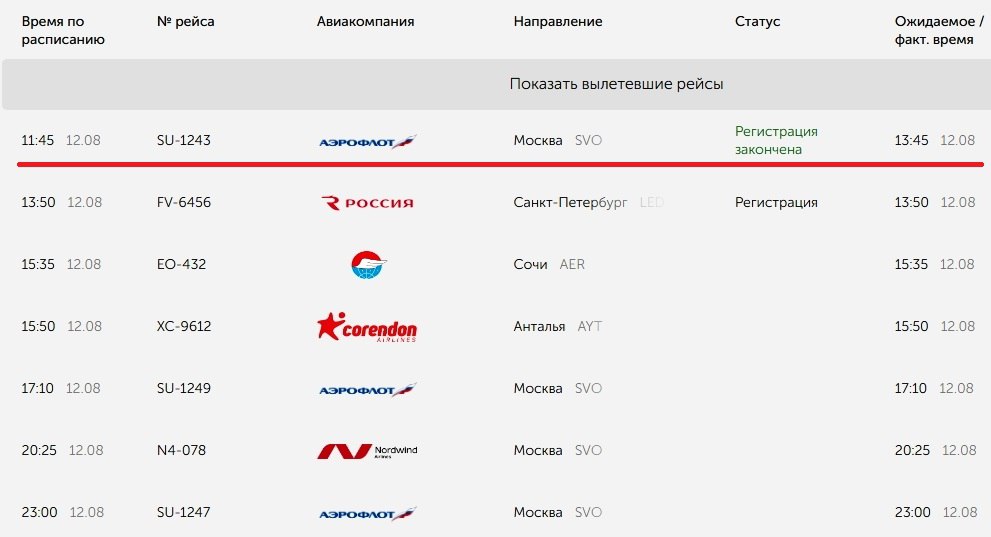The width and height of the screenshot is (991, 537).
Task: Click the 'Время по расписанию' column header
Action: (x=63, y=30)
